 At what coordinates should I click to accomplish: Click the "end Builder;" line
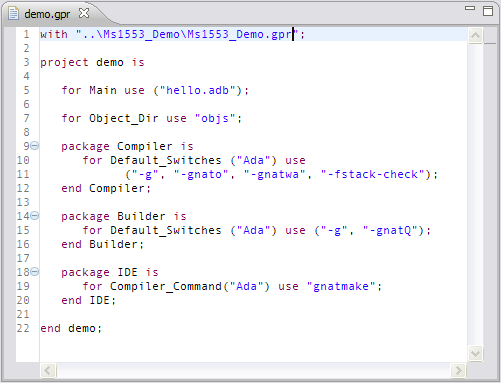(103, 244)
